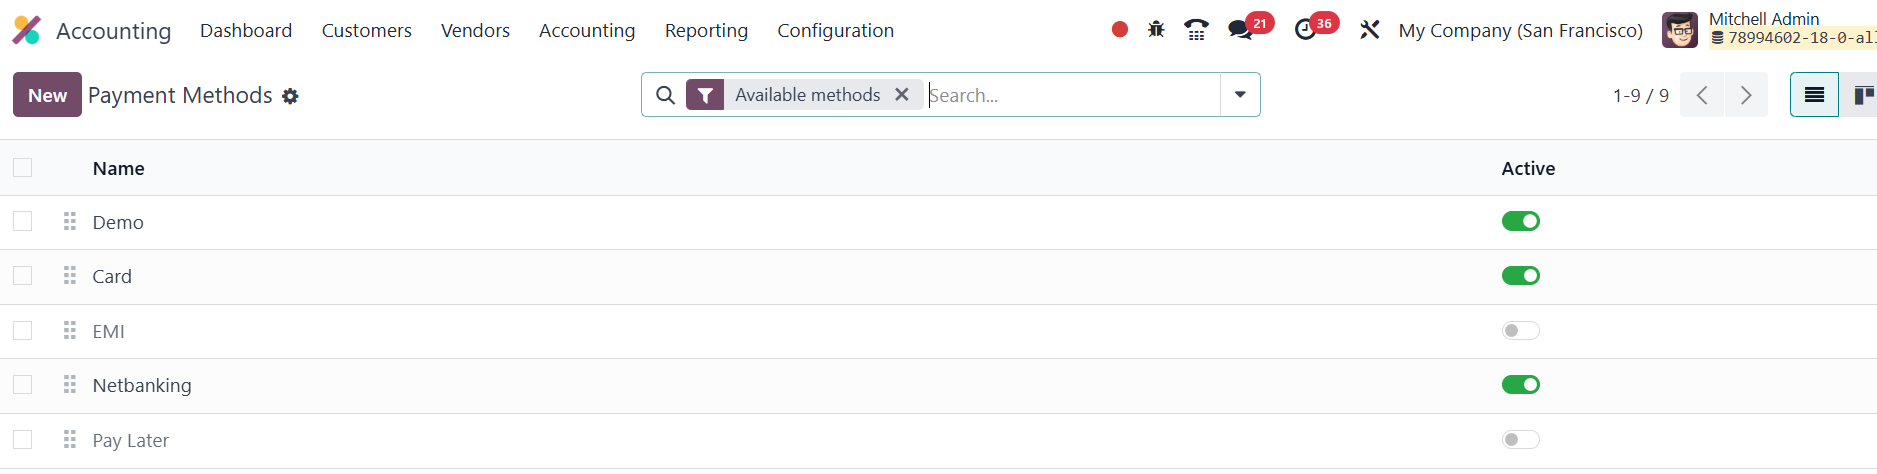Click the bug debug tools icon
The width and height of the screenshot is (1877, 474).
click(1156, 30)
